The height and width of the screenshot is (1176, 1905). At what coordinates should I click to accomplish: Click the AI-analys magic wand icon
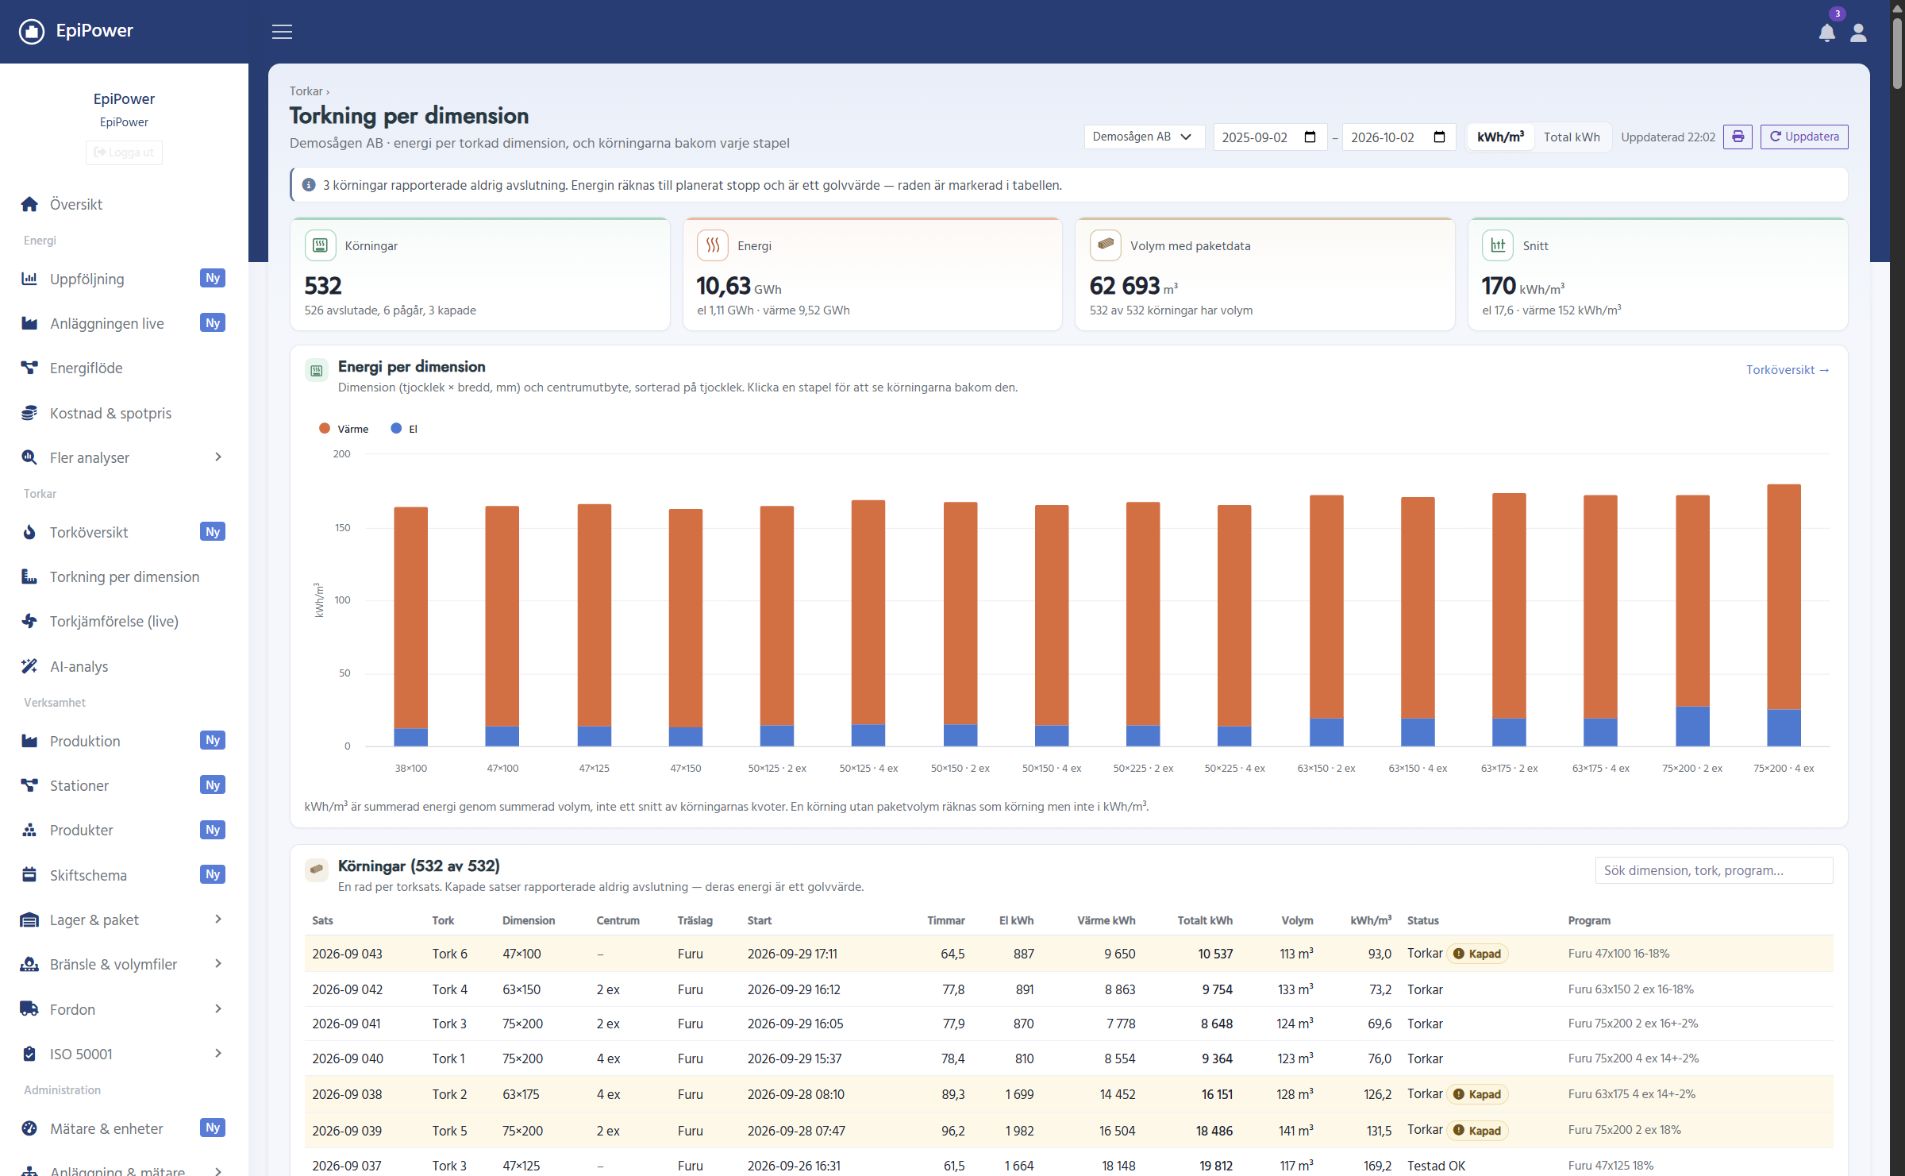coord(30,666)
